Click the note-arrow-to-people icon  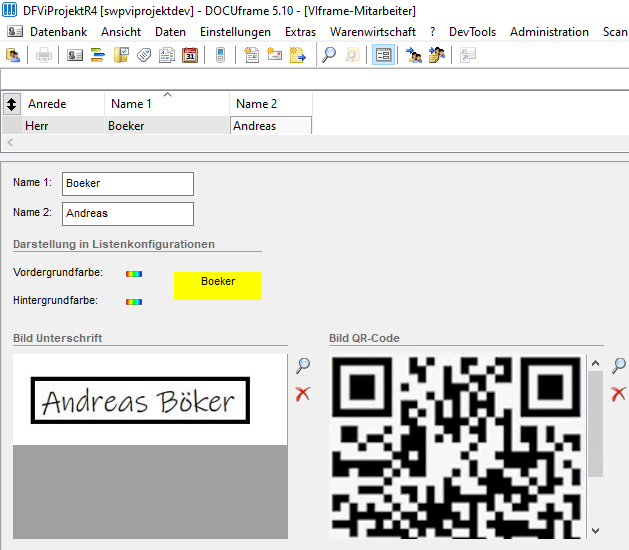pos(437,55)
